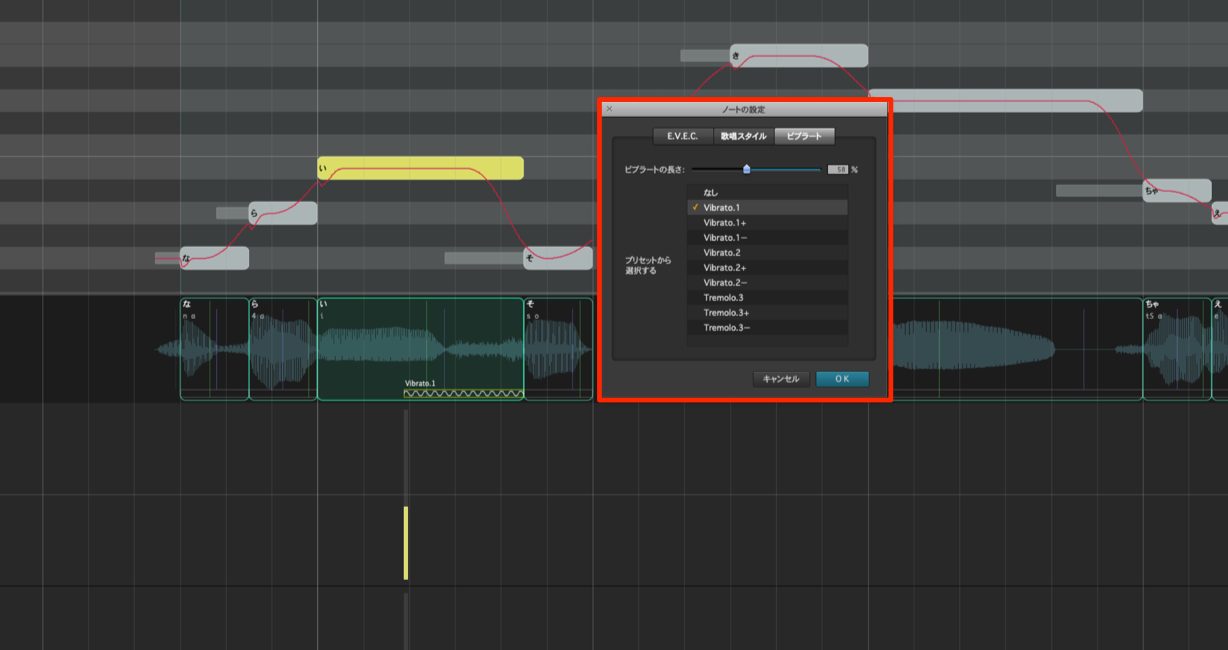This screenshot has width=1228, height=650.
Task: Click the き note in piano roll
Action: [799, 55]
